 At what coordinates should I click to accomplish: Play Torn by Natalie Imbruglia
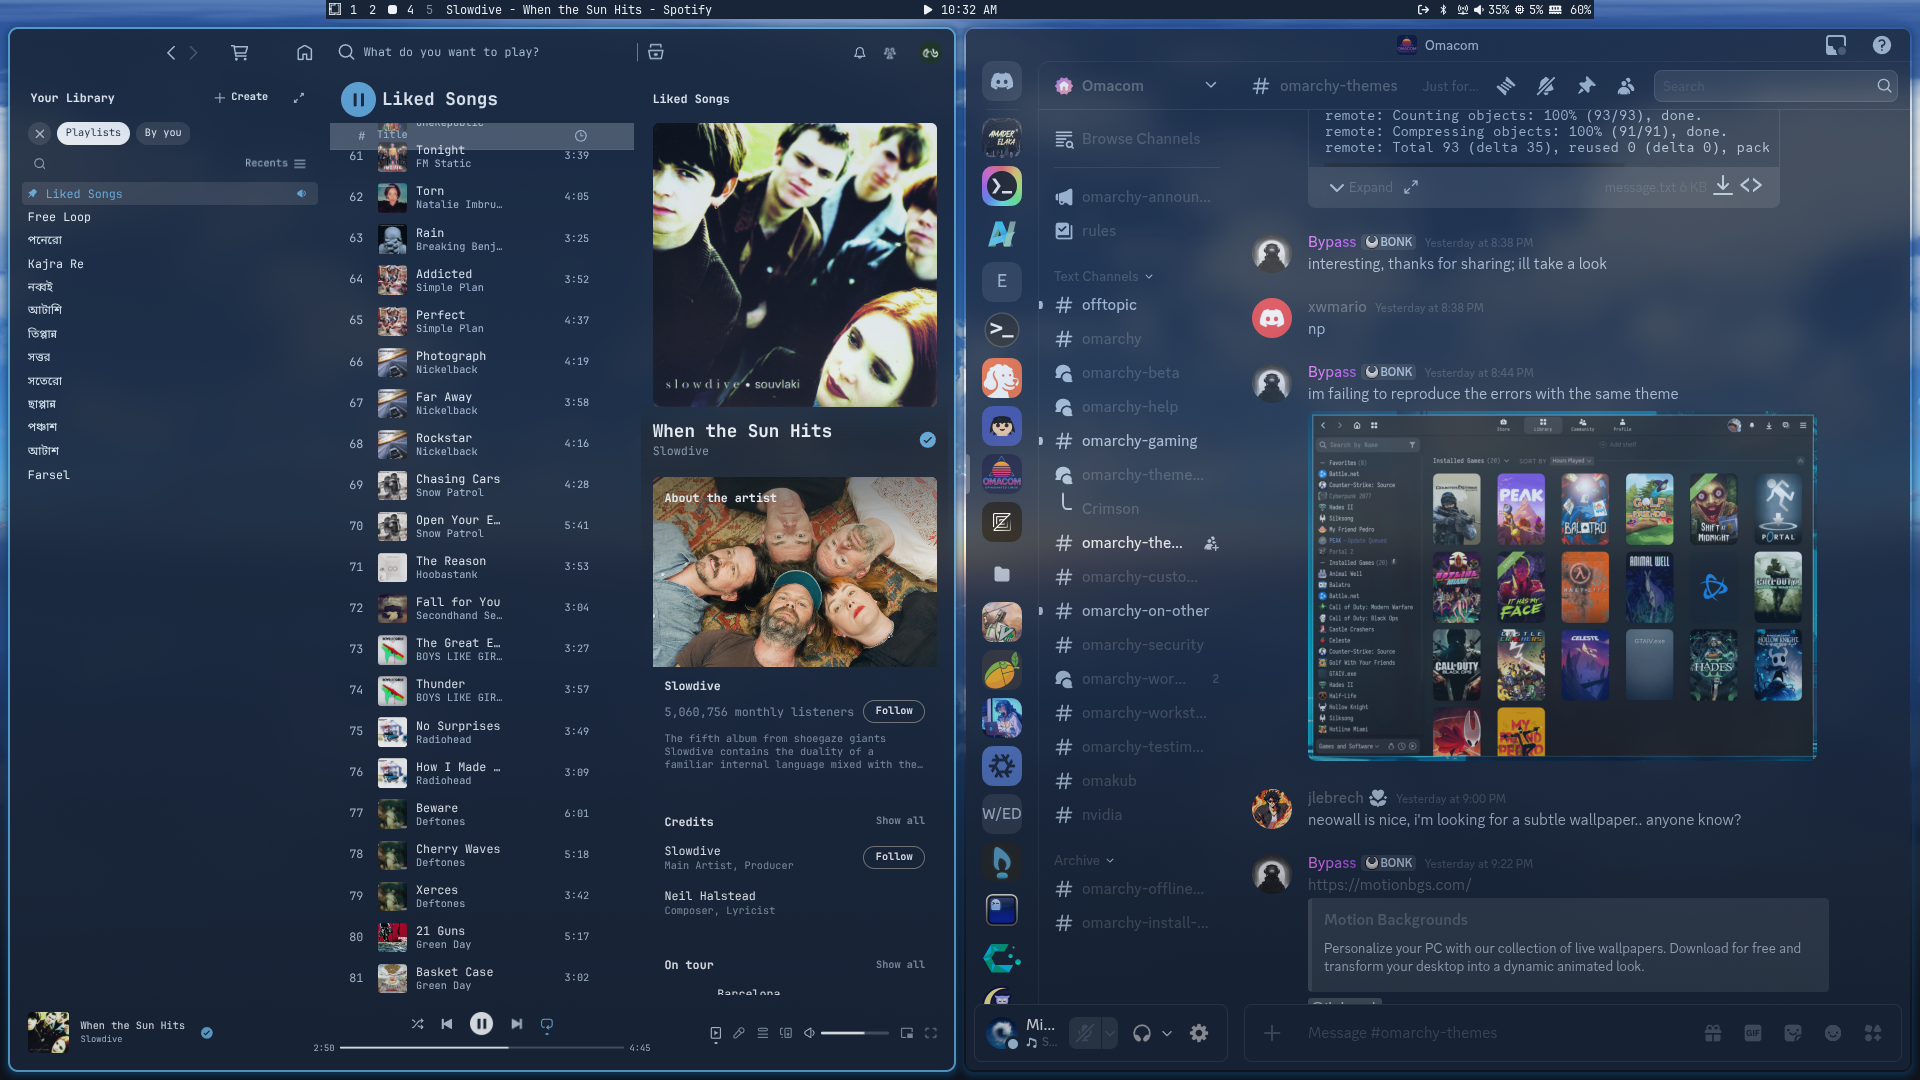(x=482, y=197)
